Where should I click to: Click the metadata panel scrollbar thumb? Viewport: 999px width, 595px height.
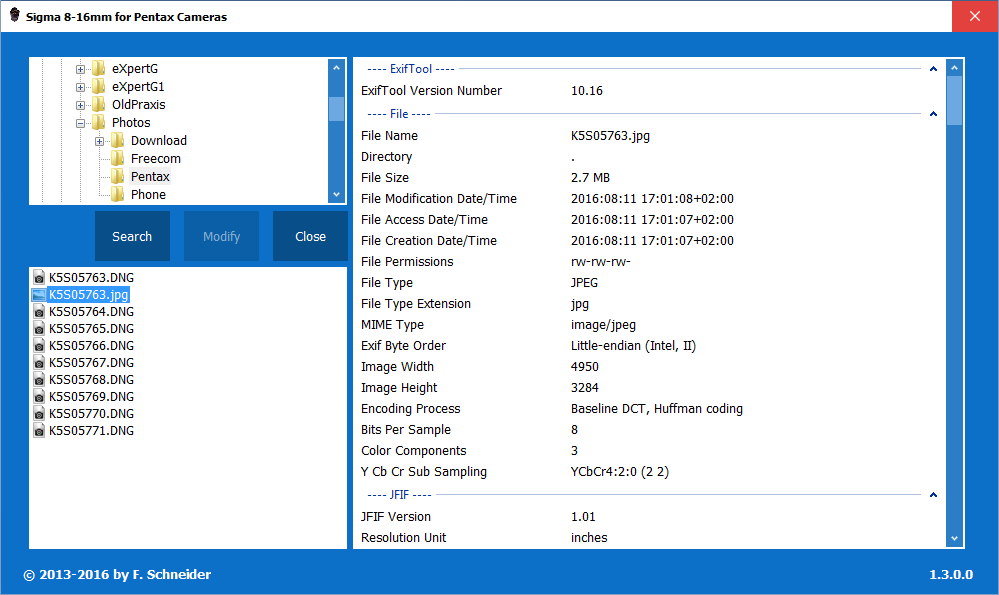click(954, 101)
